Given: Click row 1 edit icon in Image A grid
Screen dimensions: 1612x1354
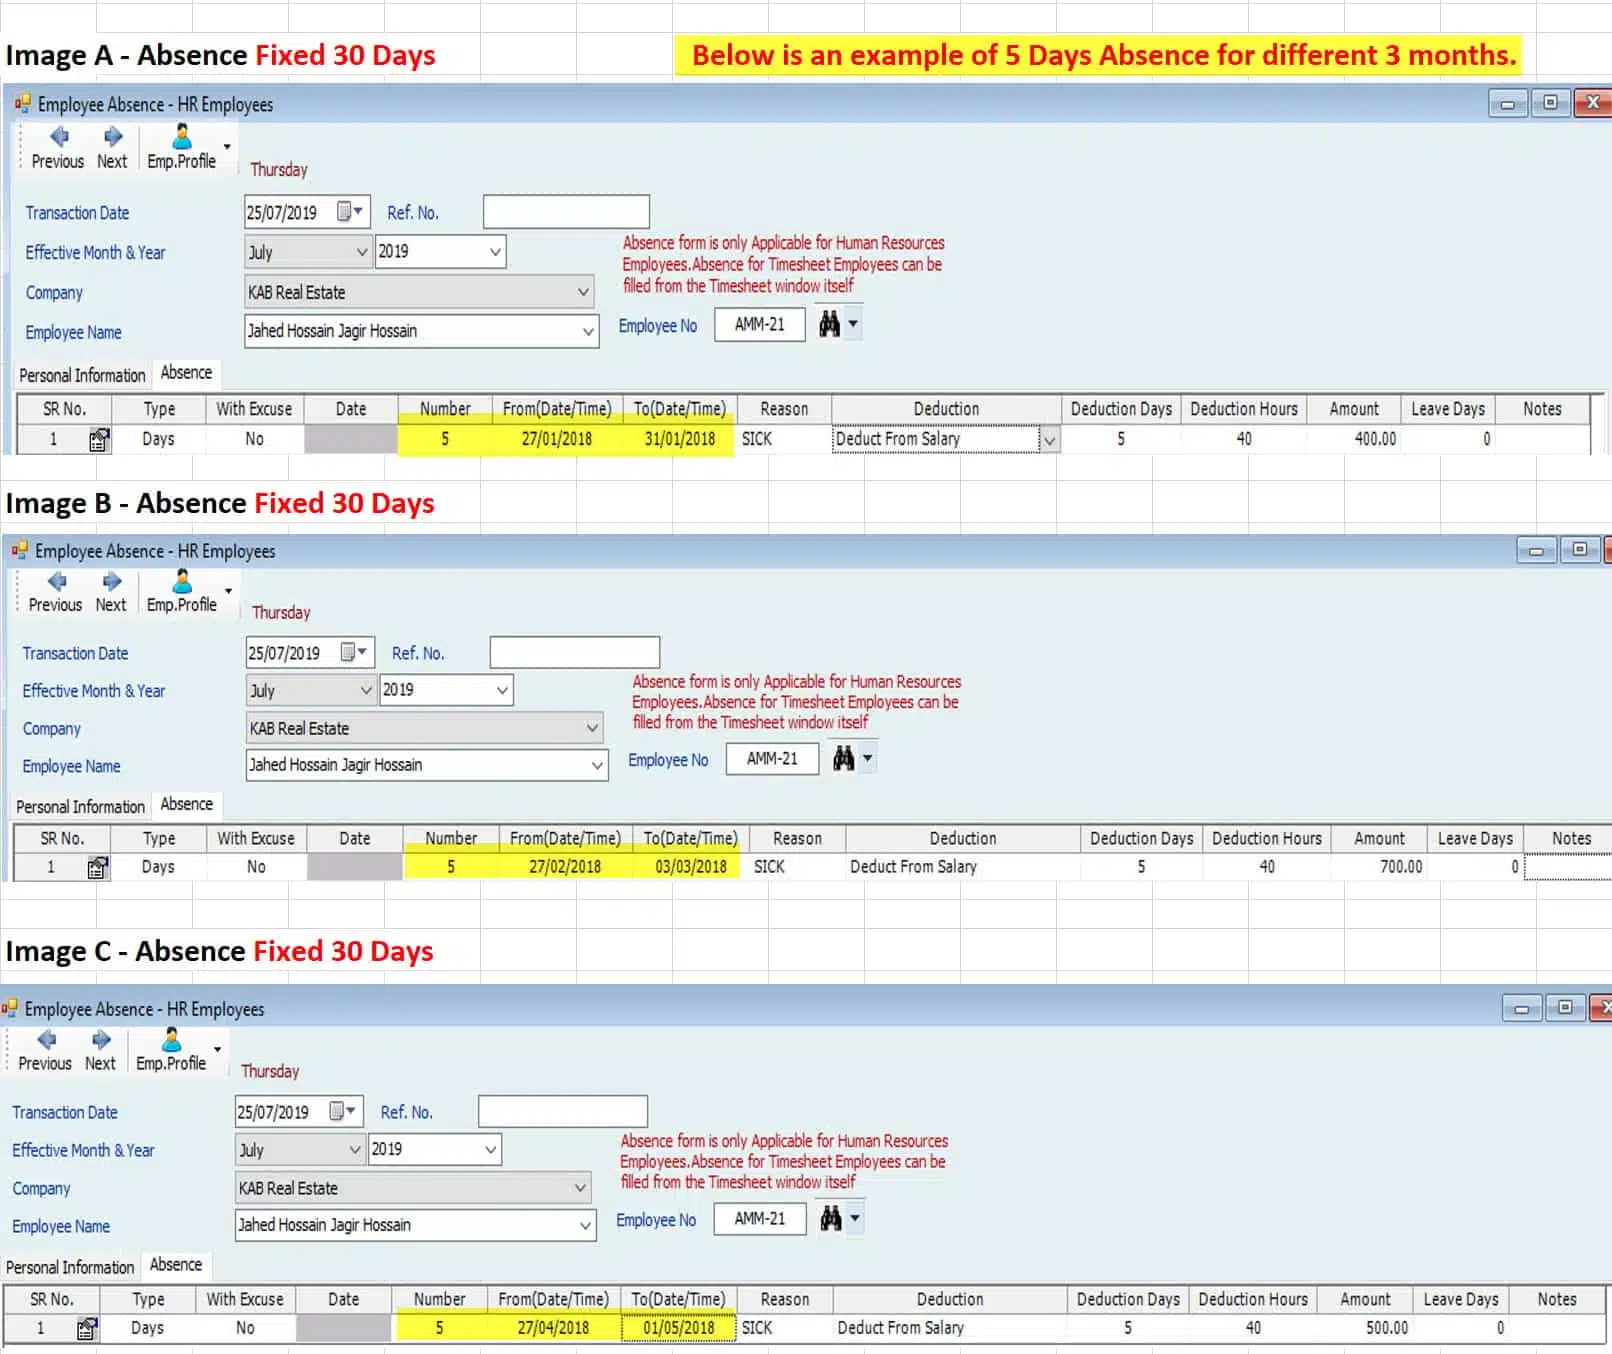Looking at the screenshot, I should click(x=98, y=439).
